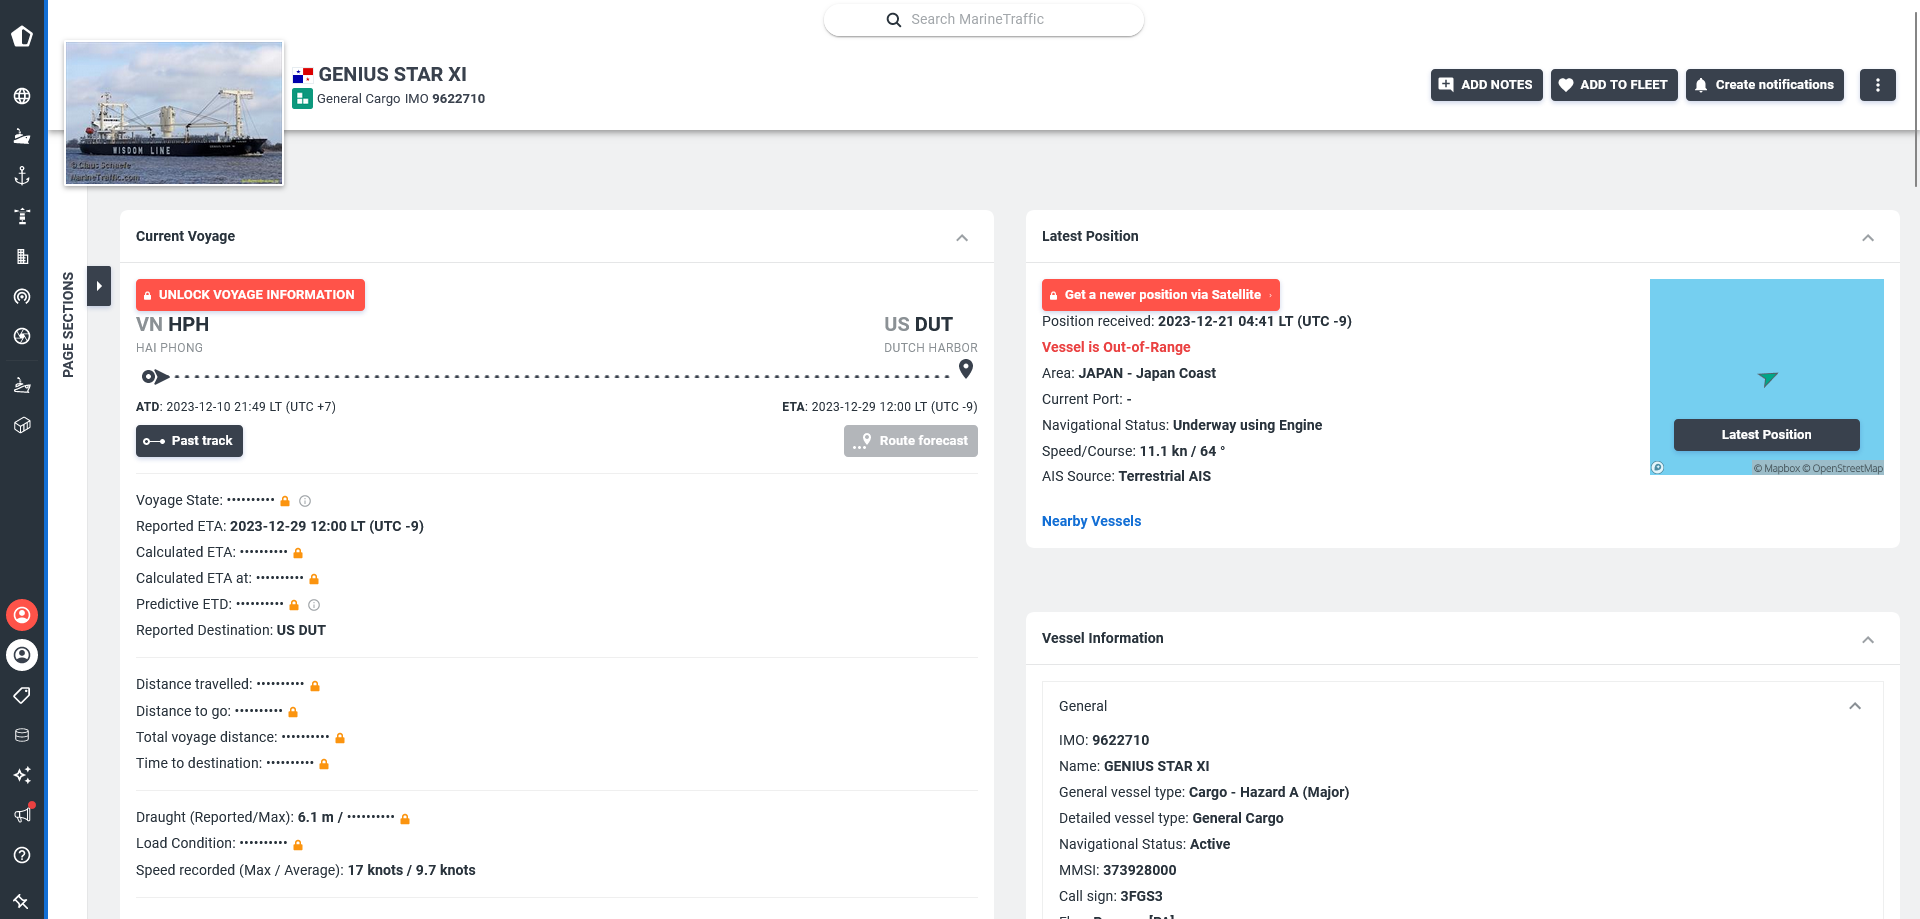Click the JAPAN - Japan Coast area text

coord(1147,373)
